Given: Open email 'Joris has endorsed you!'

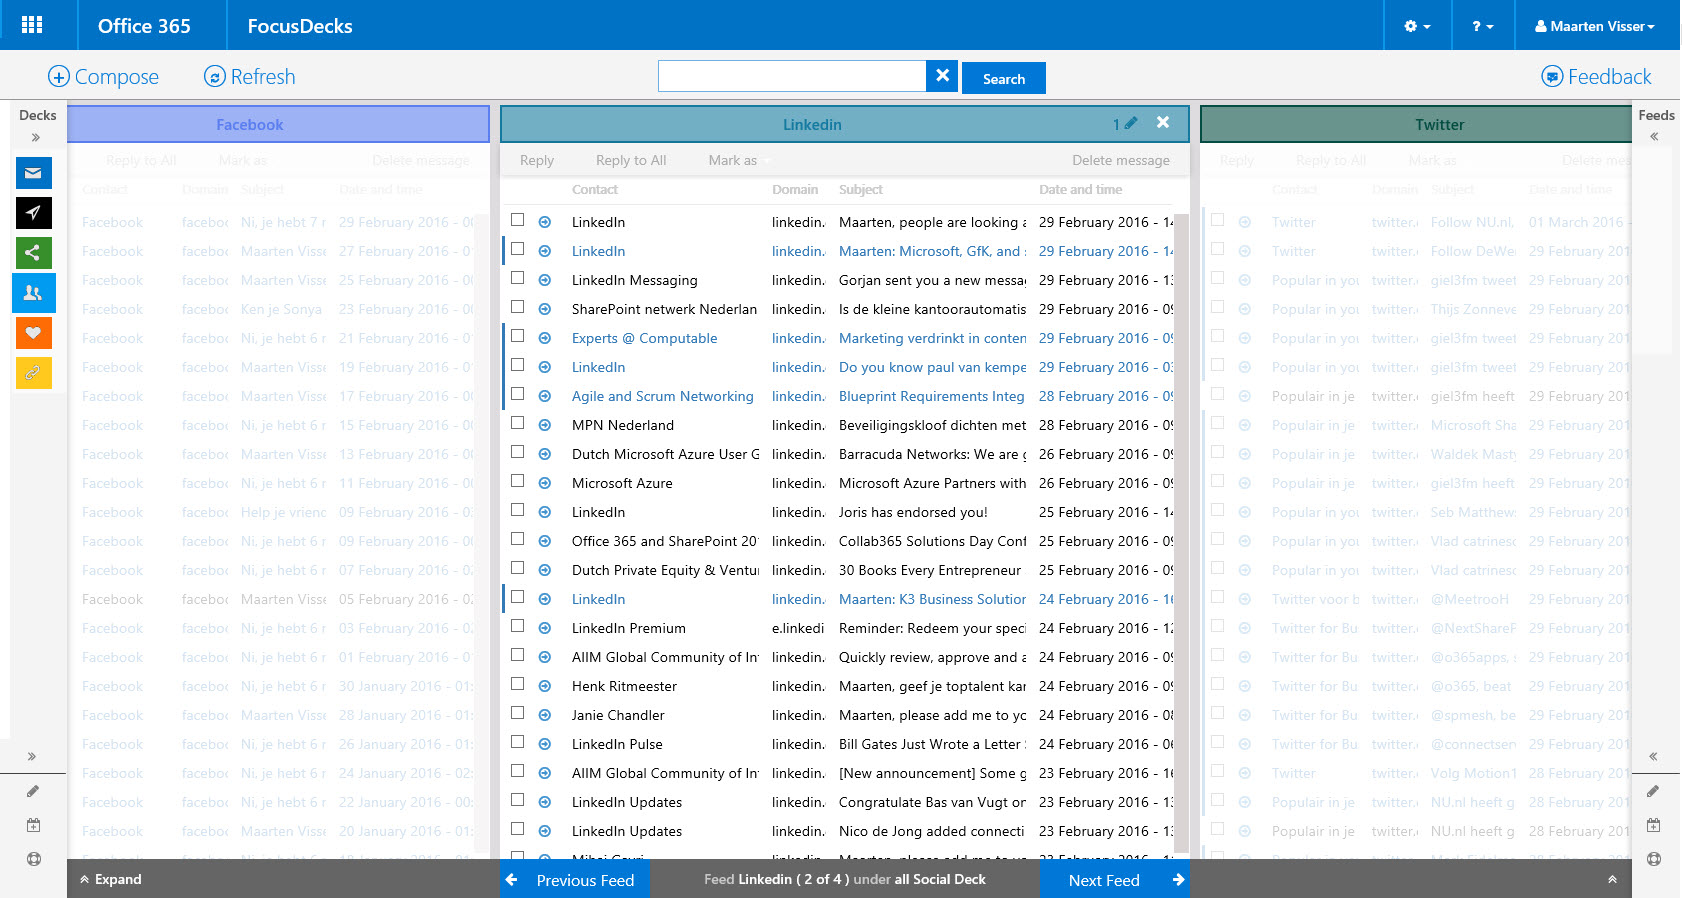Looking at the screenshot, I should (913, 512).
